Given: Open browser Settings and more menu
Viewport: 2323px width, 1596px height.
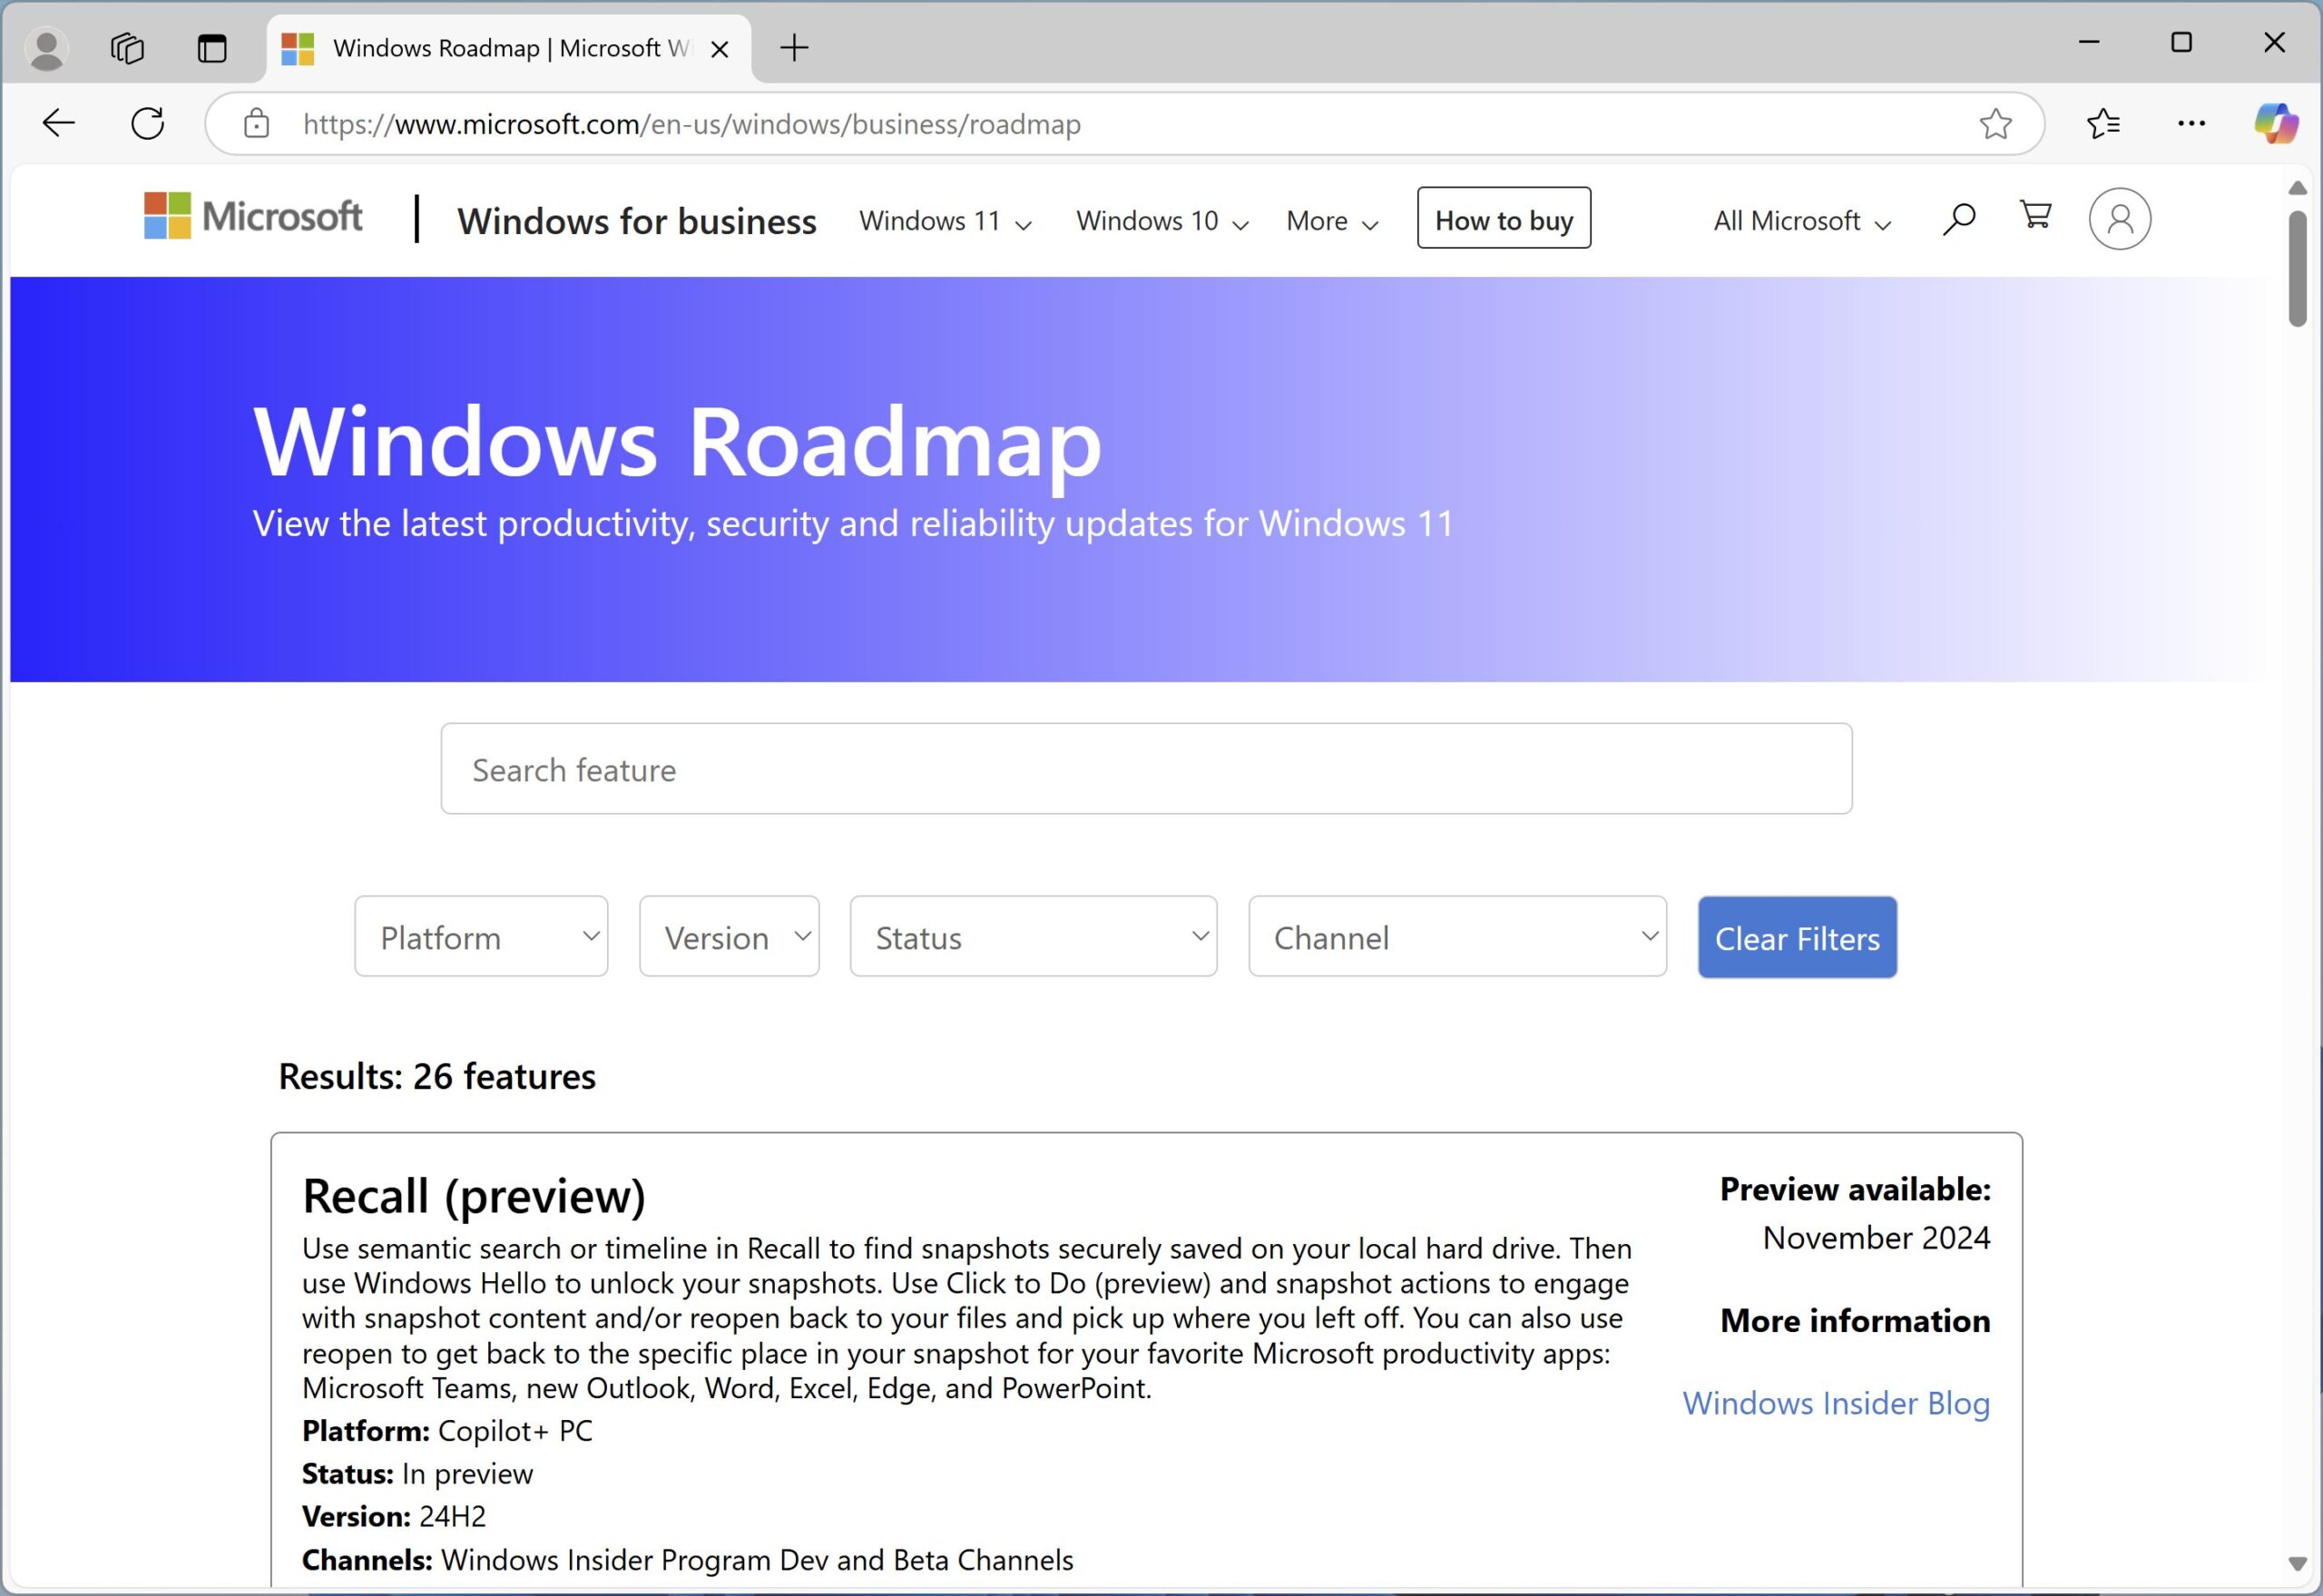Looking at the screenshot, I should (x=2191, y=124).
